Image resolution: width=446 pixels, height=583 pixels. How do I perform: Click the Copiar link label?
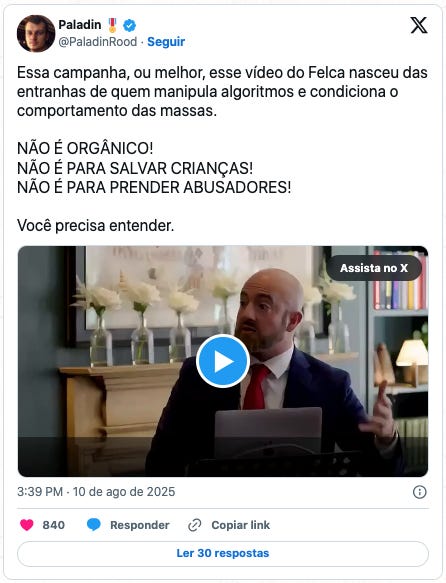tap(240, 525)
